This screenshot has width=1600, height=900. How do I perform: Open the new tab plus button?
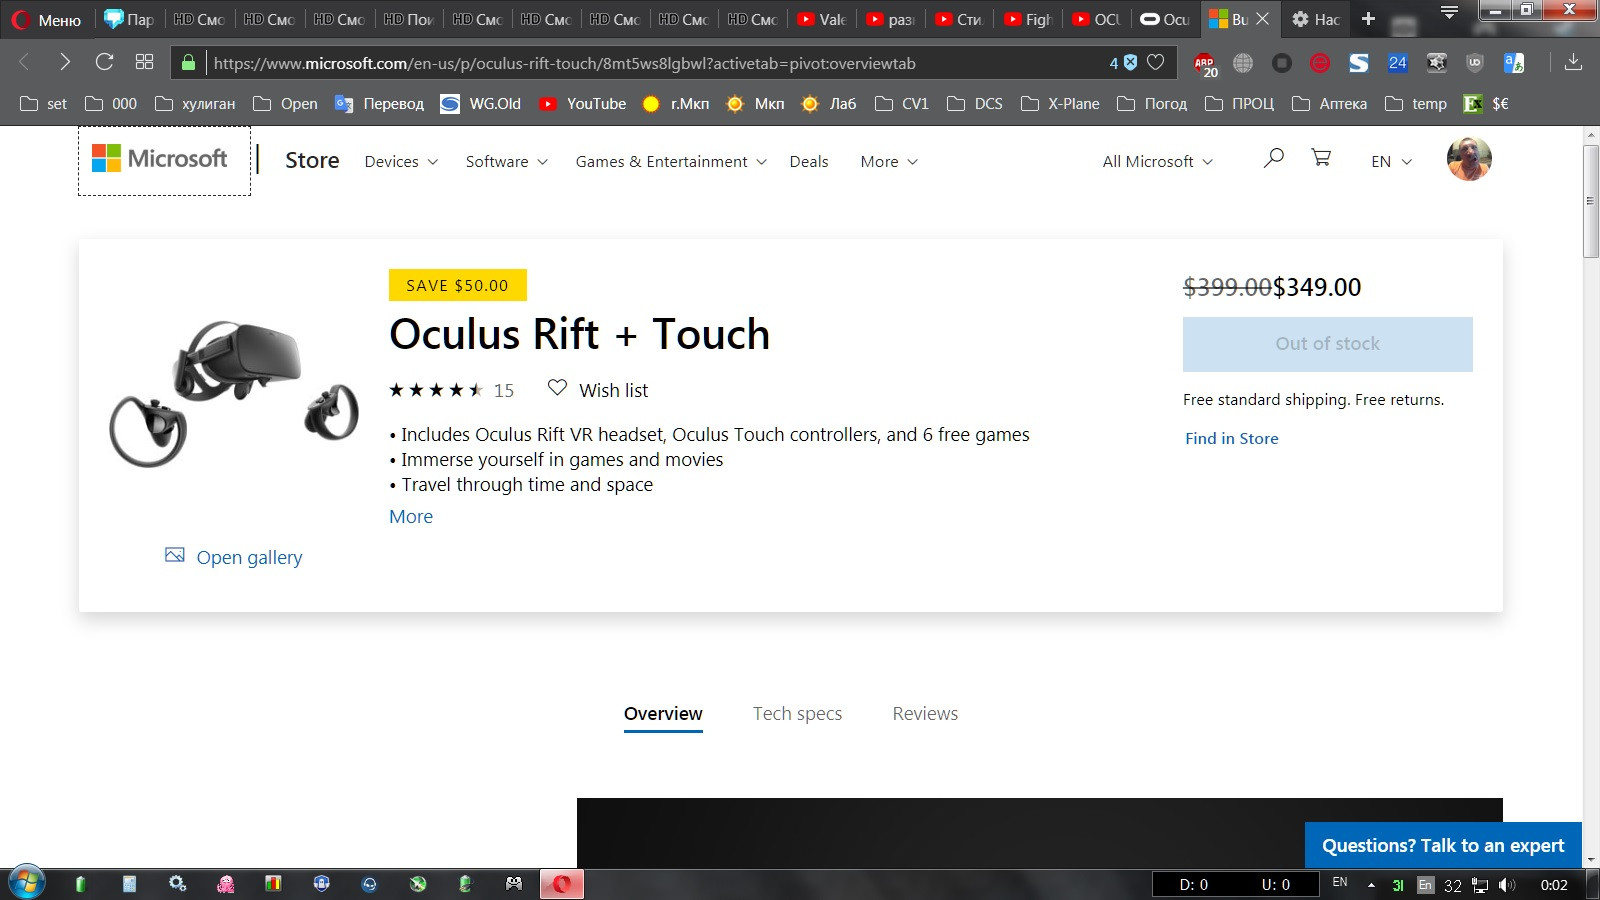click(1368, 19)
